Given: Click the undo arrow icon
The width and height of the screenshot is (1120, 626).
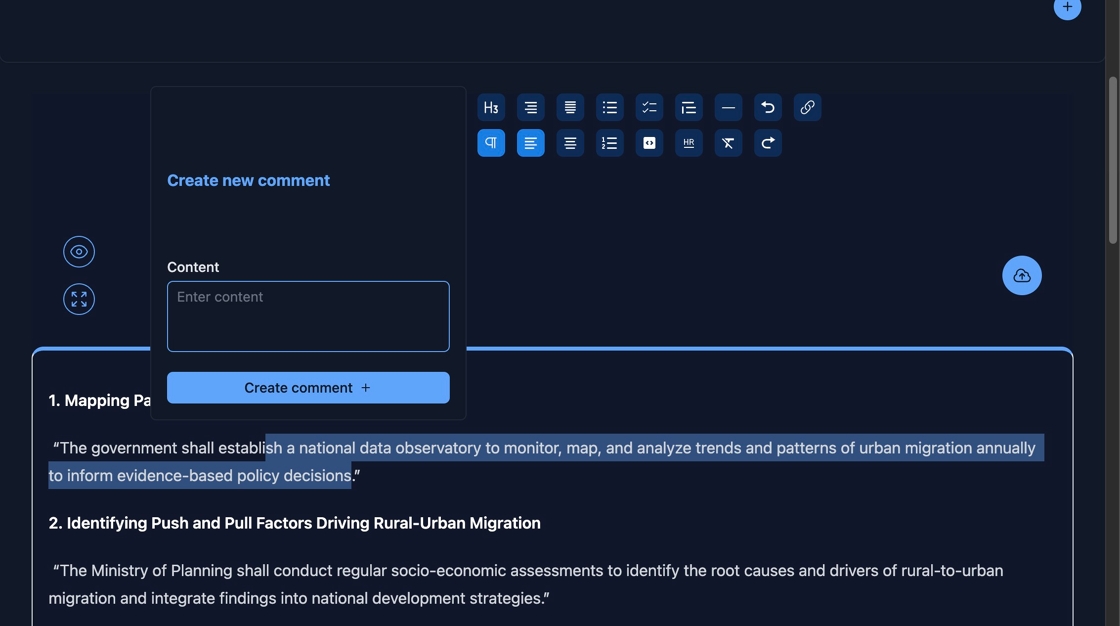Looking at the screenshot, I should pos(768,108).
